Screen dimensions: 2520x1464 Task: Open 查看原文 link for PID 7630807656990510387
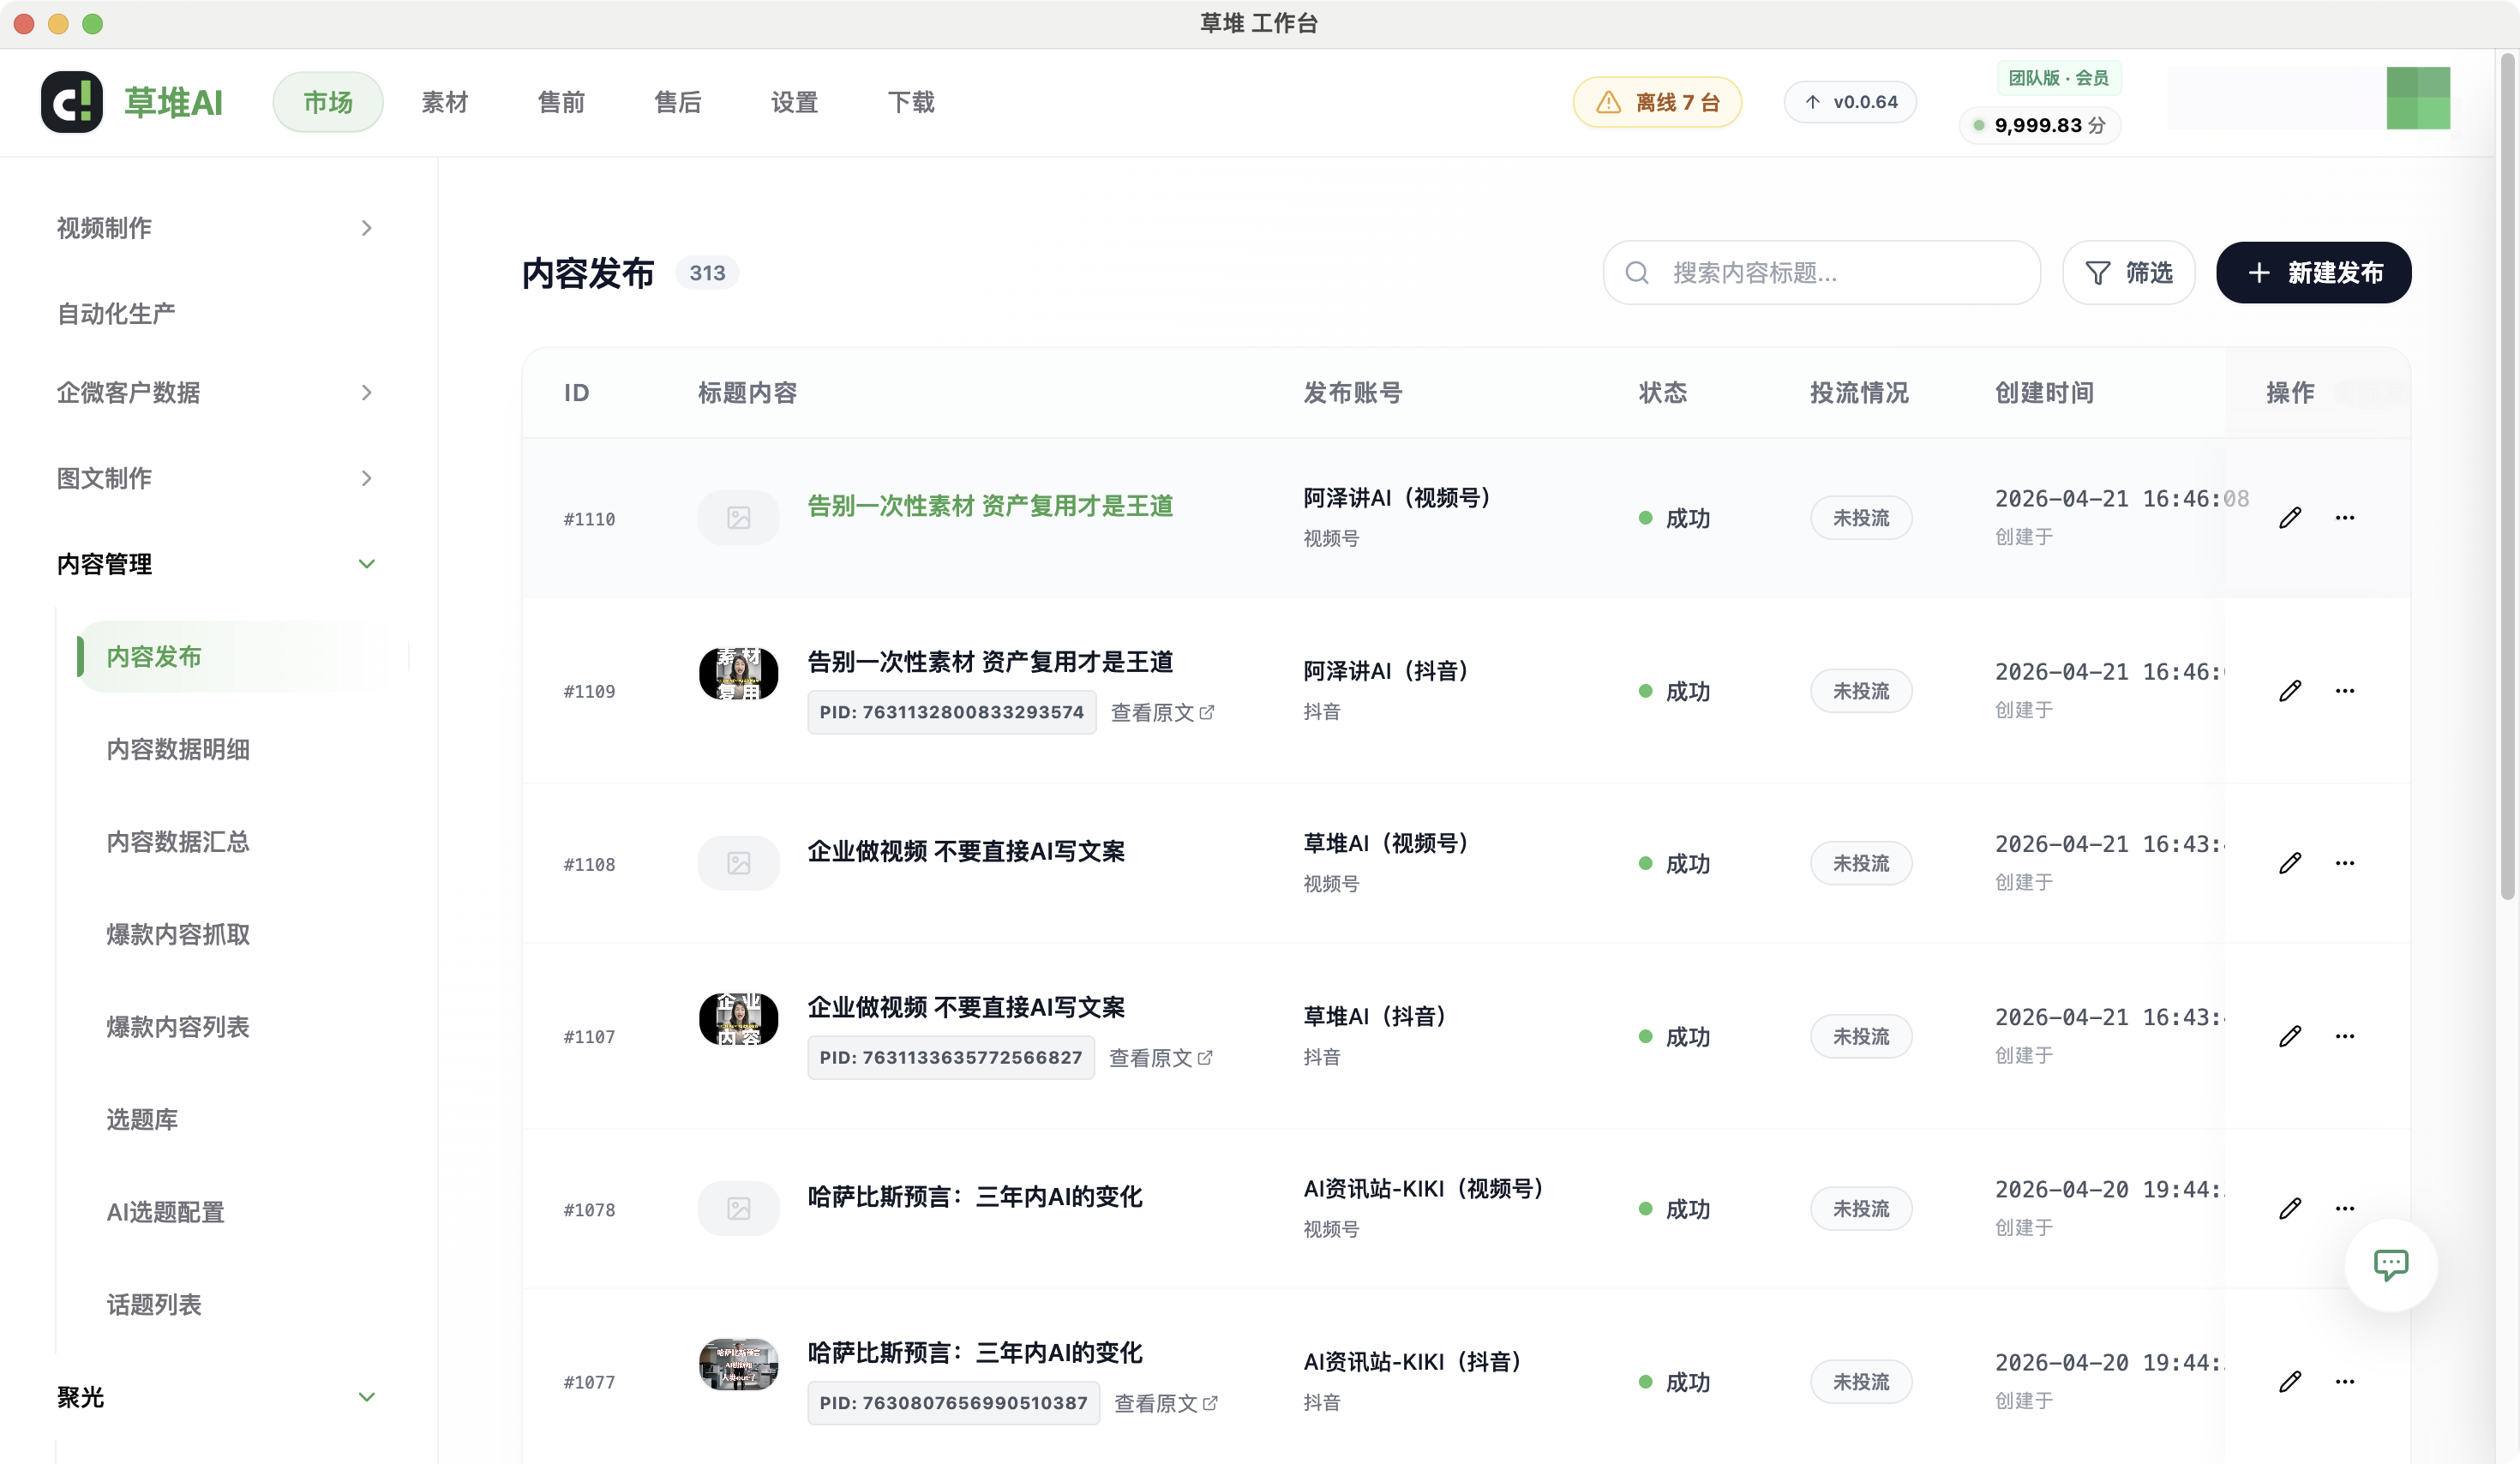click(1166, 1403)
